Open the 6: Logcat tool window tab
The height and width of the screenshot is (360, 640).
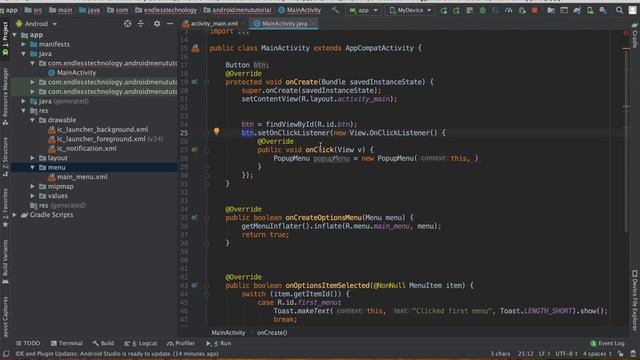click(140, 343)
